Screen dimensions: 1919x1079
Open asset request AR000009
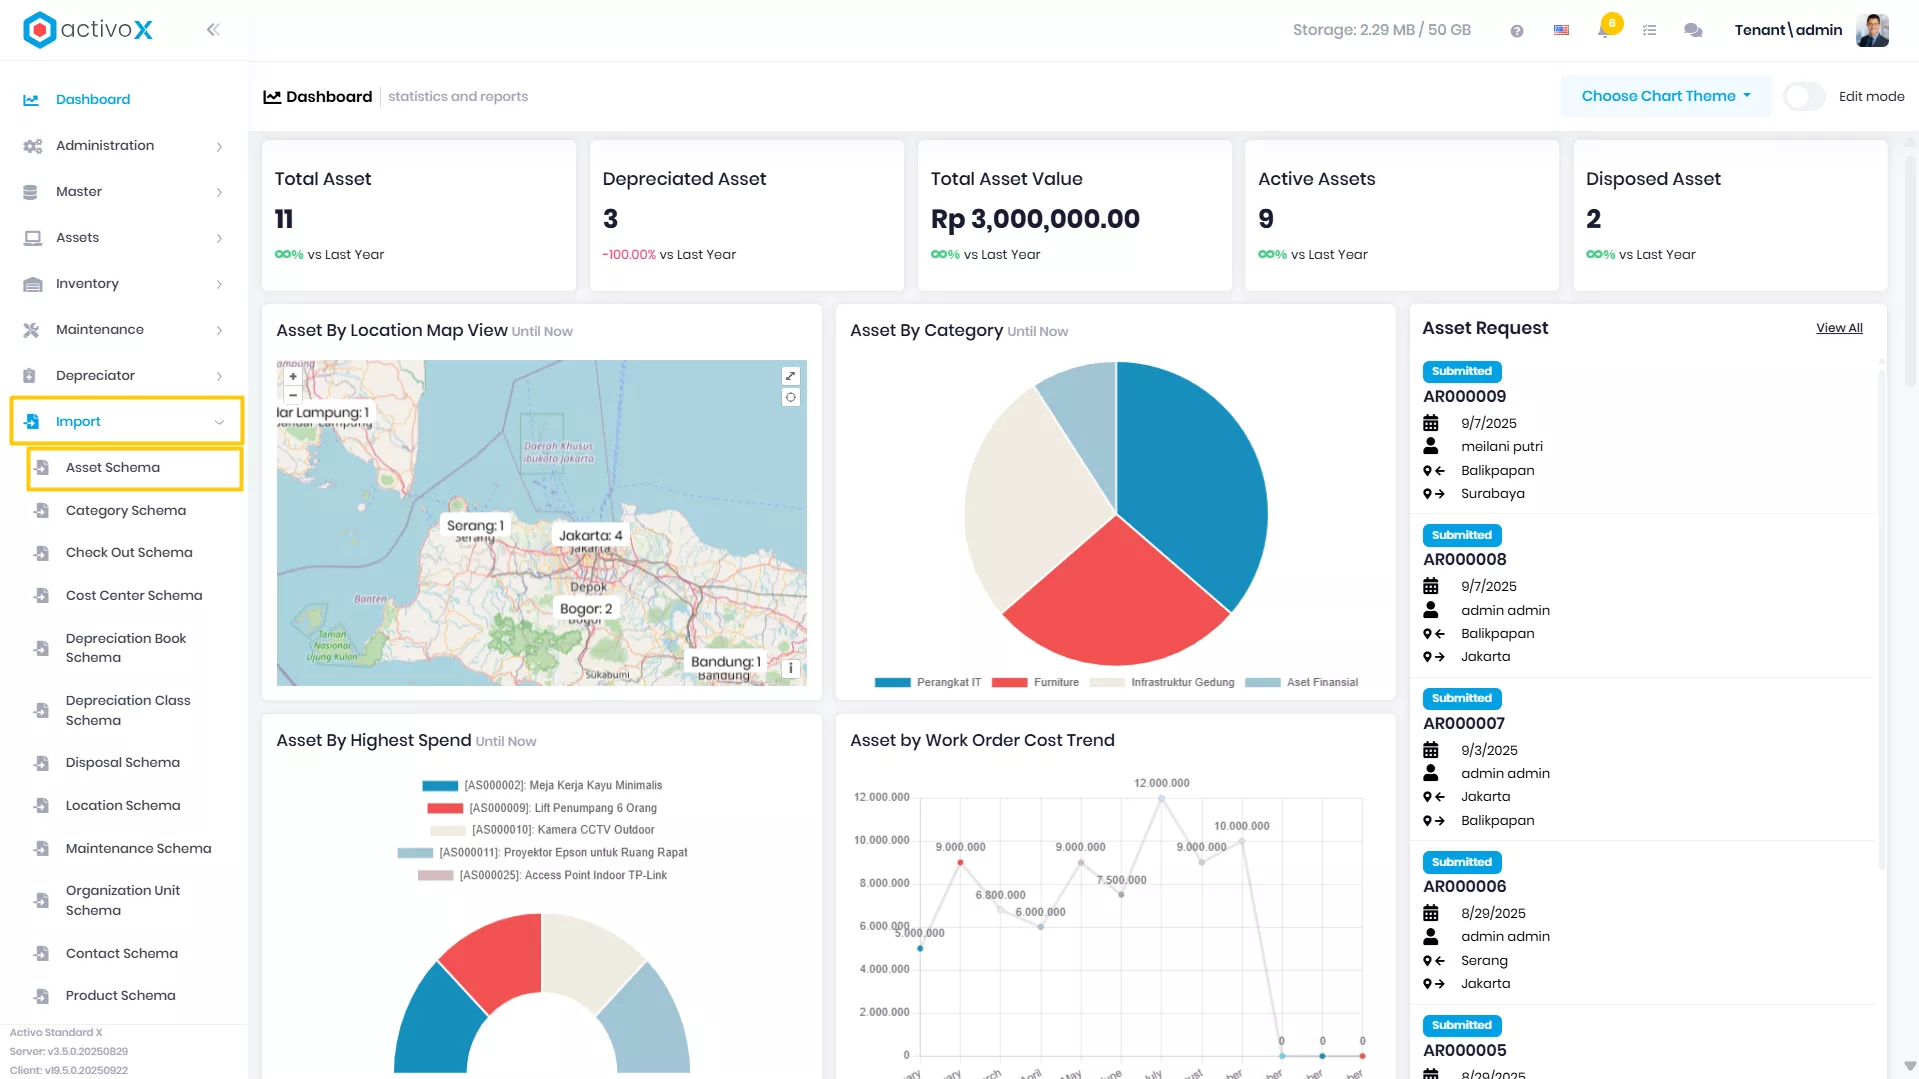coord(1464,397)
